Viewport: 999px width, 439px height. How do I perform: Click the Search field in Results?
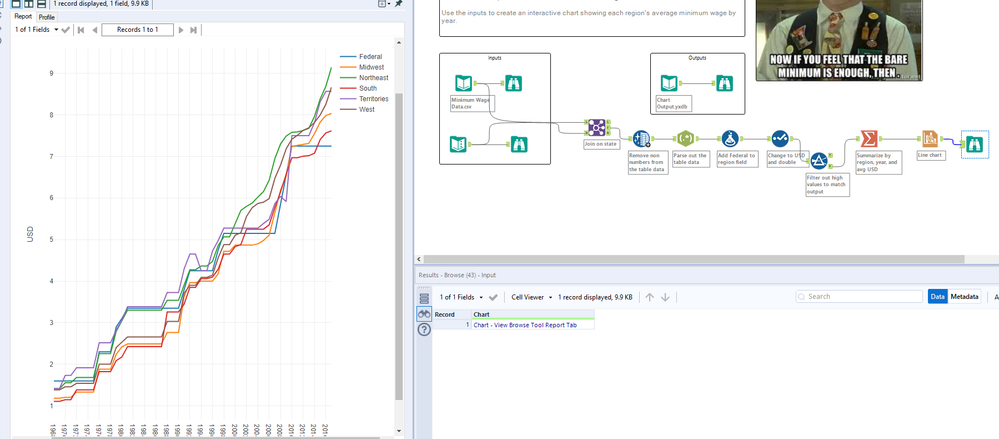[860, 297]
